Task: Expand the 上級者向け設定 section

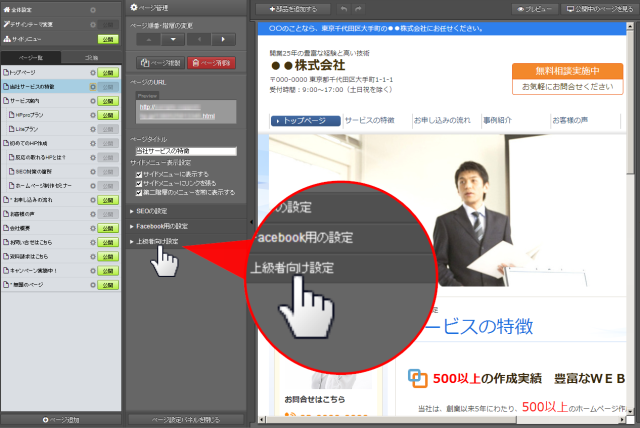Action: click(x=158, y=241)
